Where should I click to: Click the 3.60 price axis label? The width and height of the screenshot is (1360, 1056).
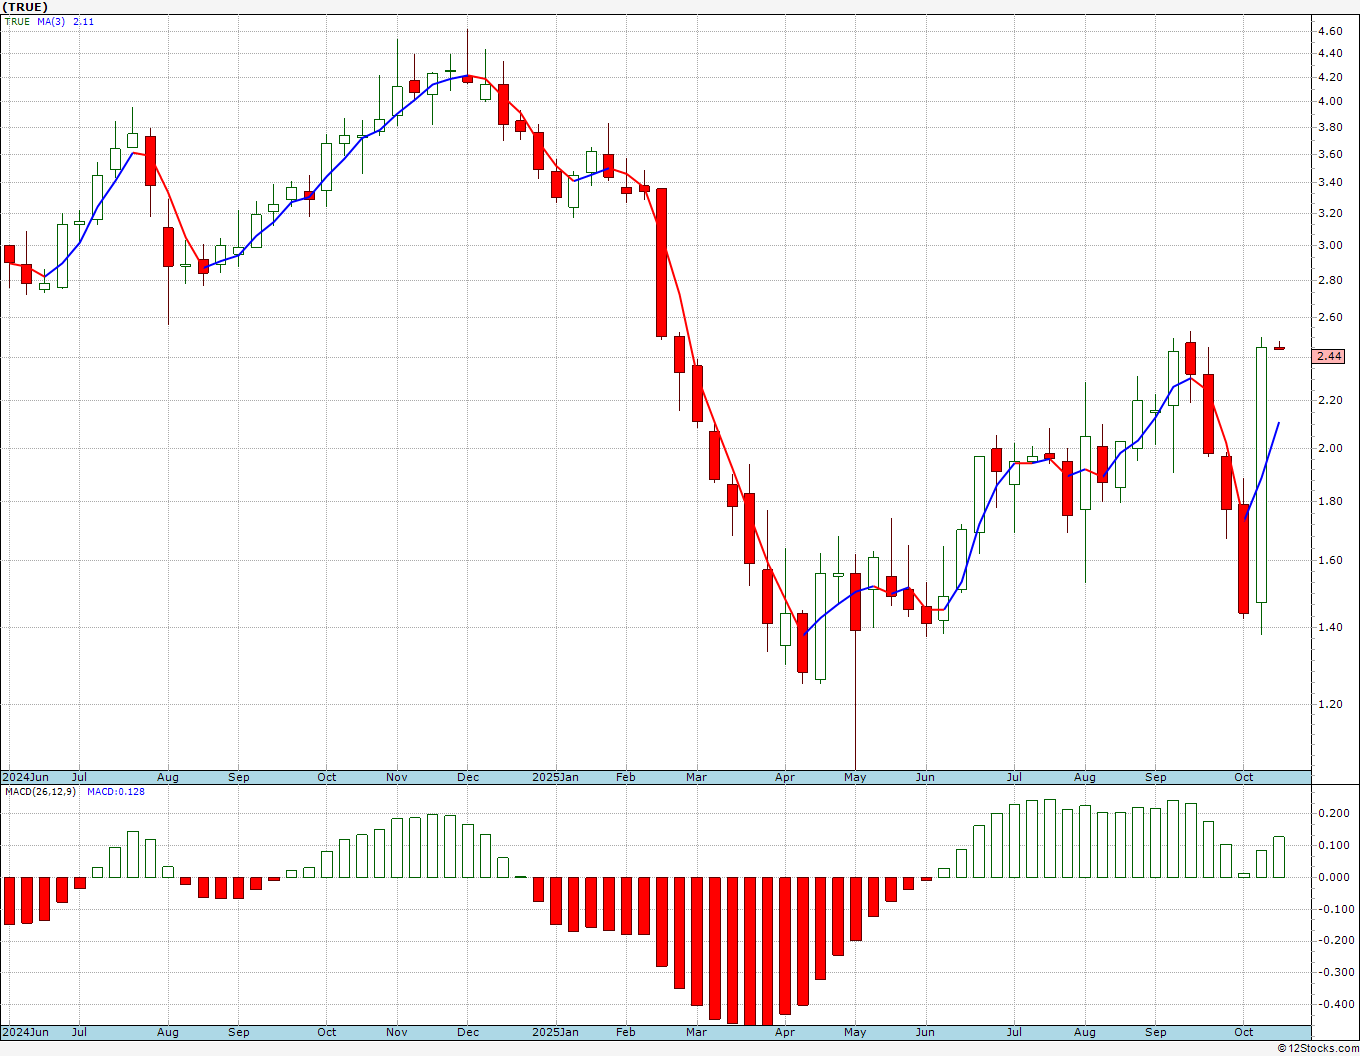[x=1330, y=154]
